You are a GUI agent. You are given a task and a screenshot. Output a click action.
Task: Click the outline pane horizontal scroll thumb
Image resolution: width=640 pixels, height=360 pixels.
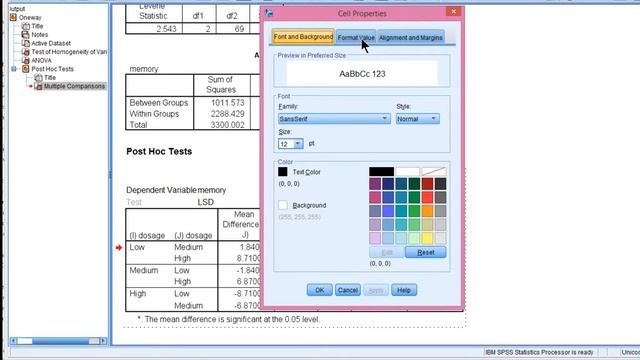(x=24, y=341)
